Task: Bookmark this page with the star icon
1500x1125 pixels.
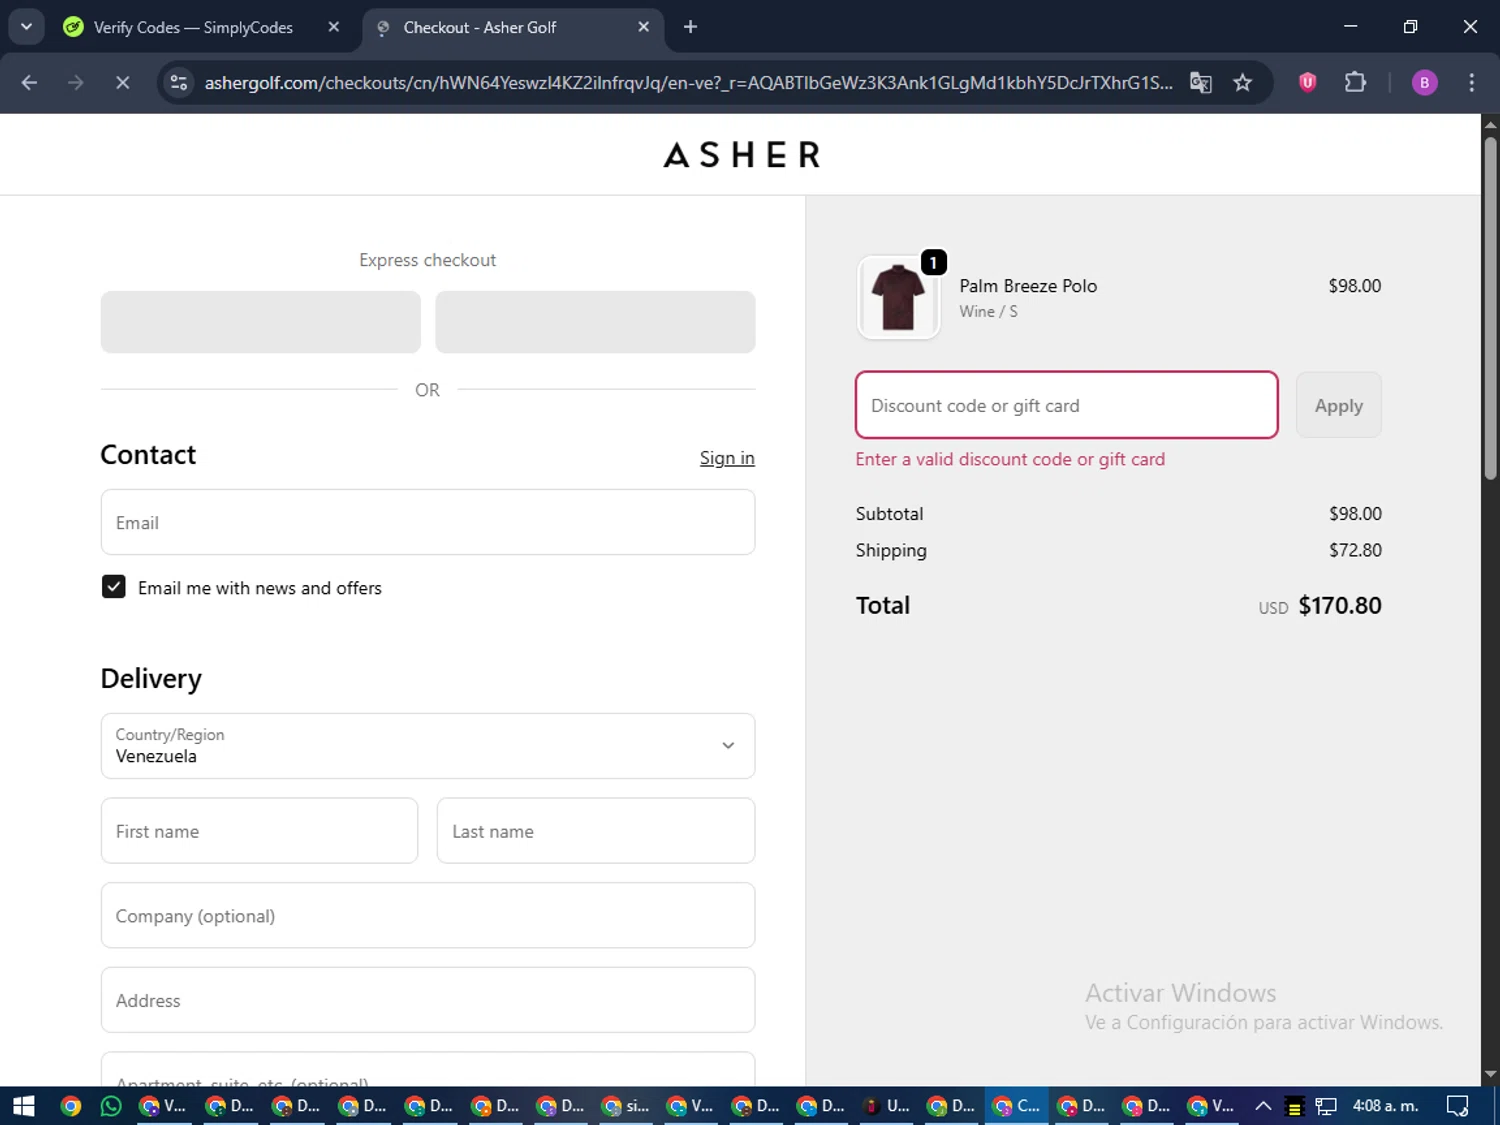Action: click(x=1242, y=83)
